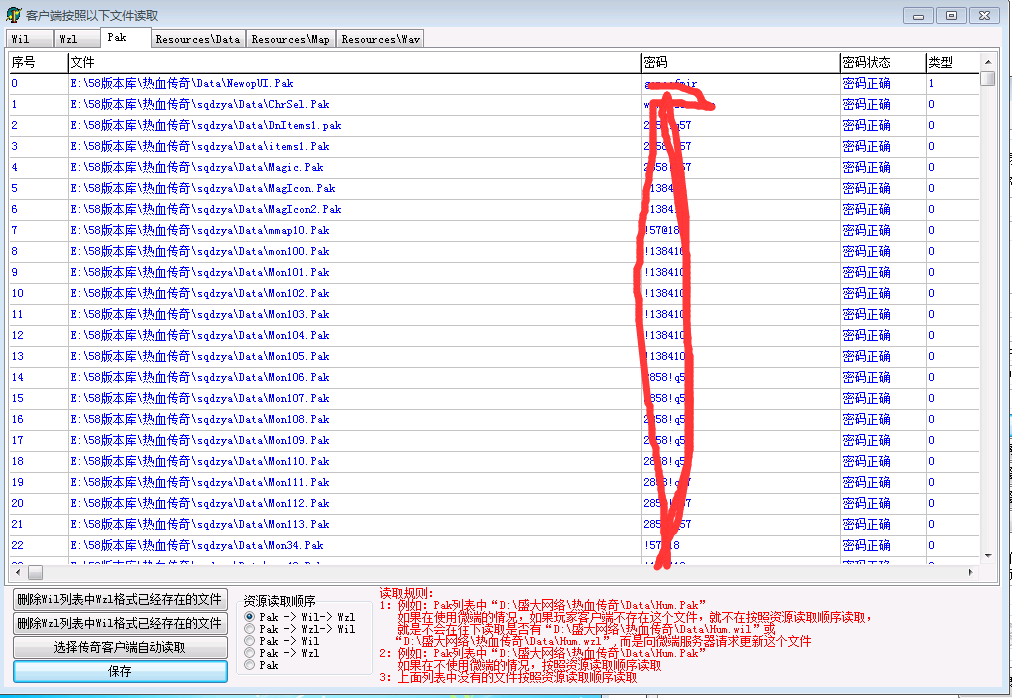Select row with Mon111.Pak file
The height and width of the screenshot is (698, 1012).
coord(494,482)
